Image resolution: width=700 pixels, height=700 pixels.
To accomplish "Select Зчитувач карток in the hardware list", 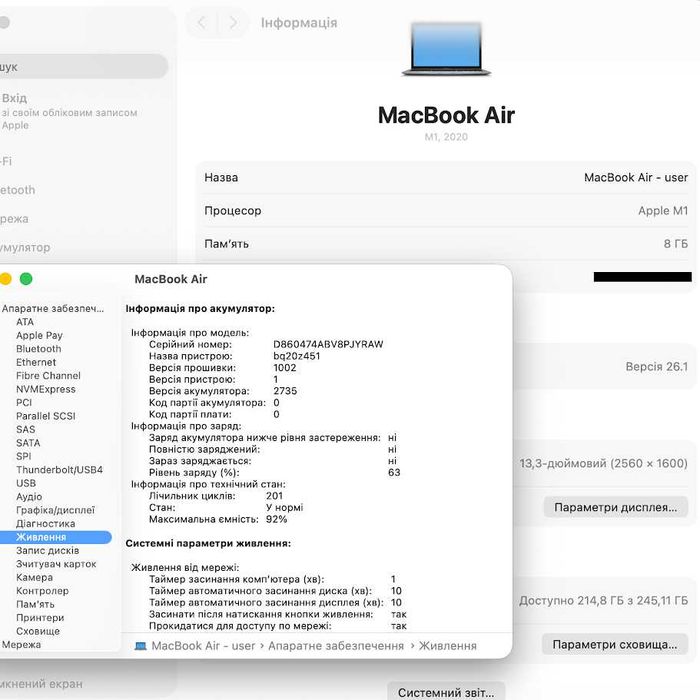I will click(56, 564).
